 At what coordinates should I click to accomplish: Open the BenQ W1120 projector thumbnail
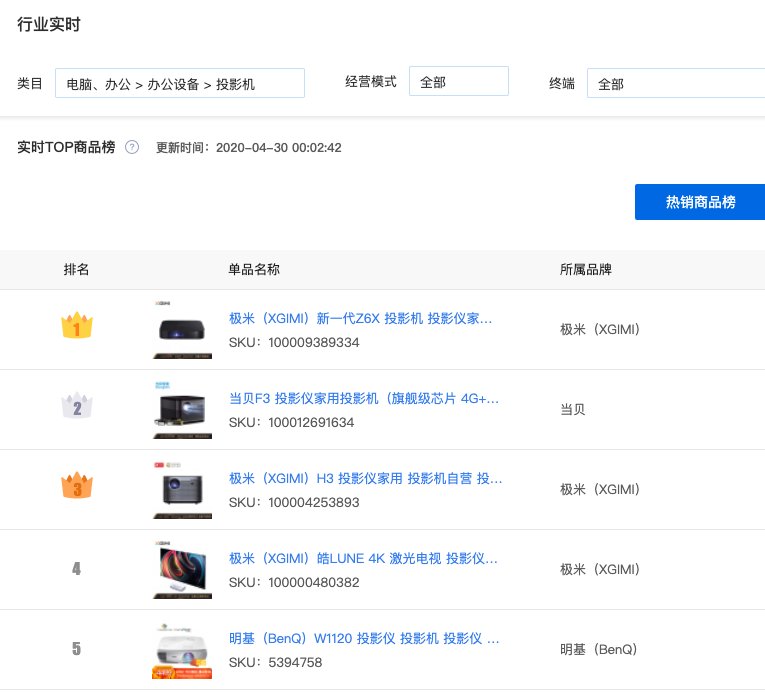(184, 650)
